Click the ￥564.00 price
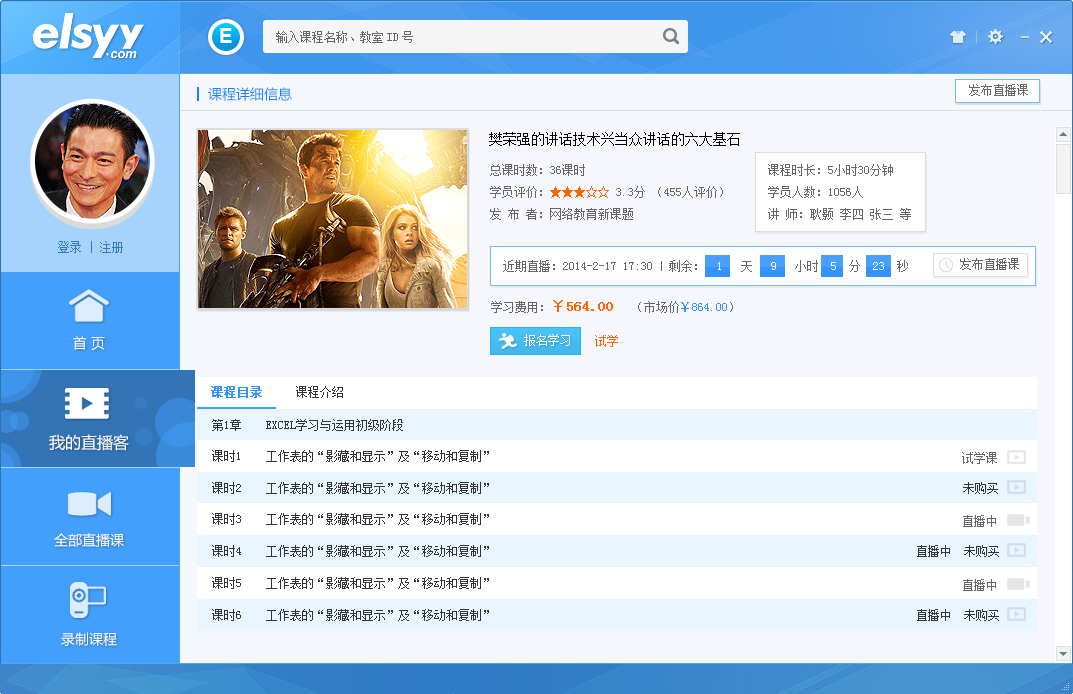The width and height of the screenshot is (1073, 694). [583, 307]
